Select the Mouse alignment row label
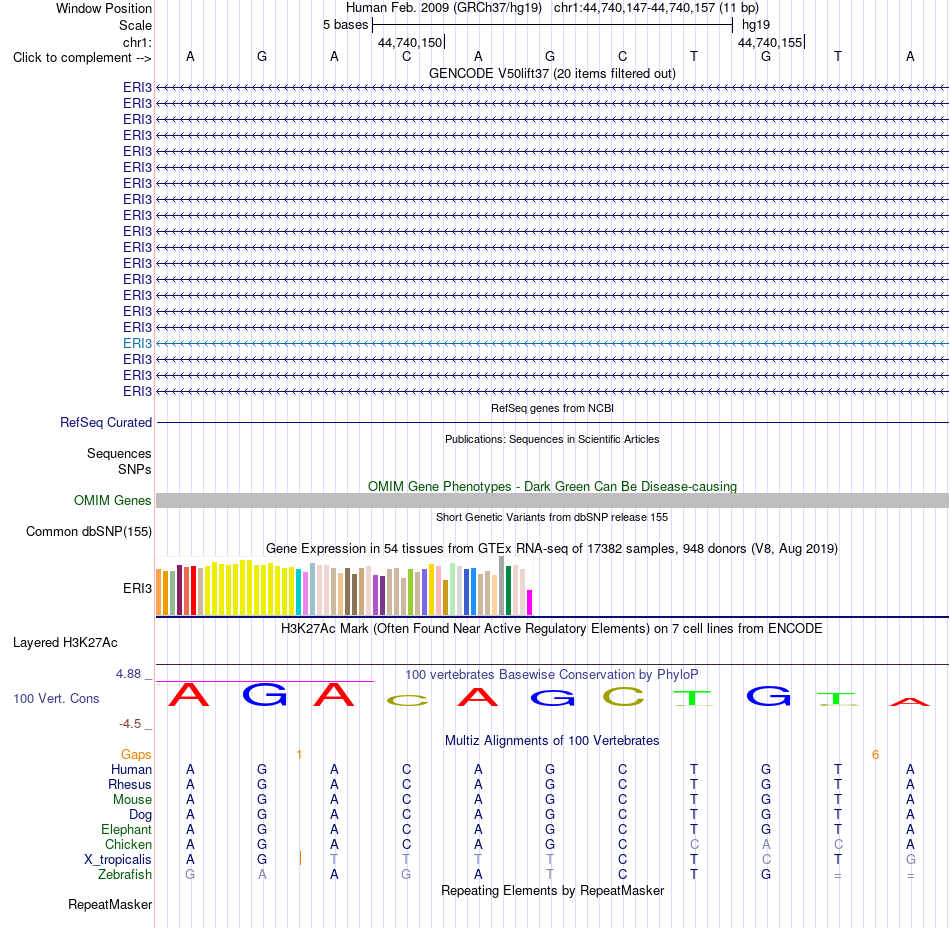The width and height of the screenshot is (950, 928). 132,799
